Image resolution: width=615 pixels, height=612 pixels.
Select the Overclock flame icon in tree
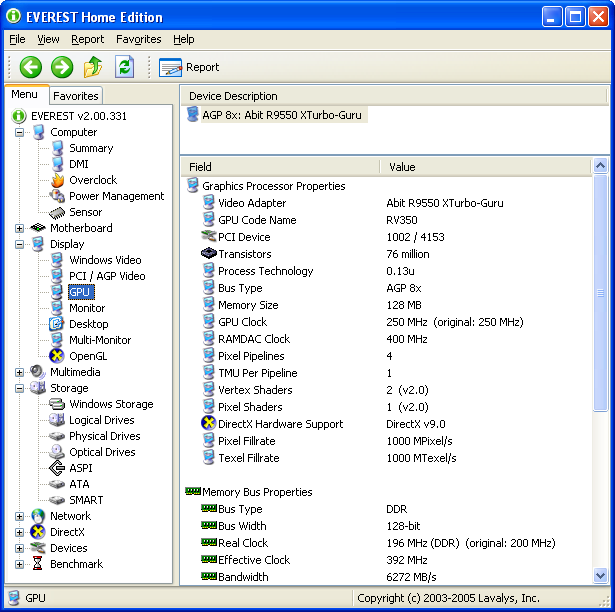point(58,180)
